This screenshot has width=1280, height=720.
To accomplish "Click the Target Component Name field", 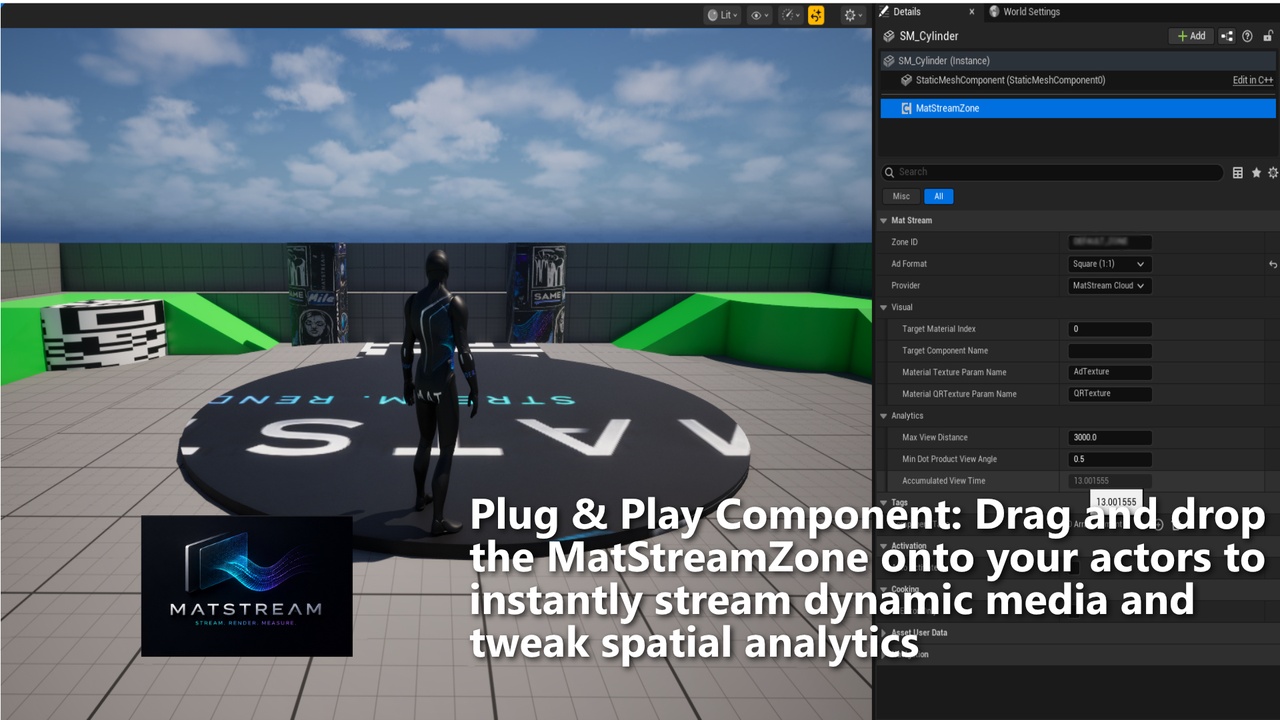I will pos(1110,351).
